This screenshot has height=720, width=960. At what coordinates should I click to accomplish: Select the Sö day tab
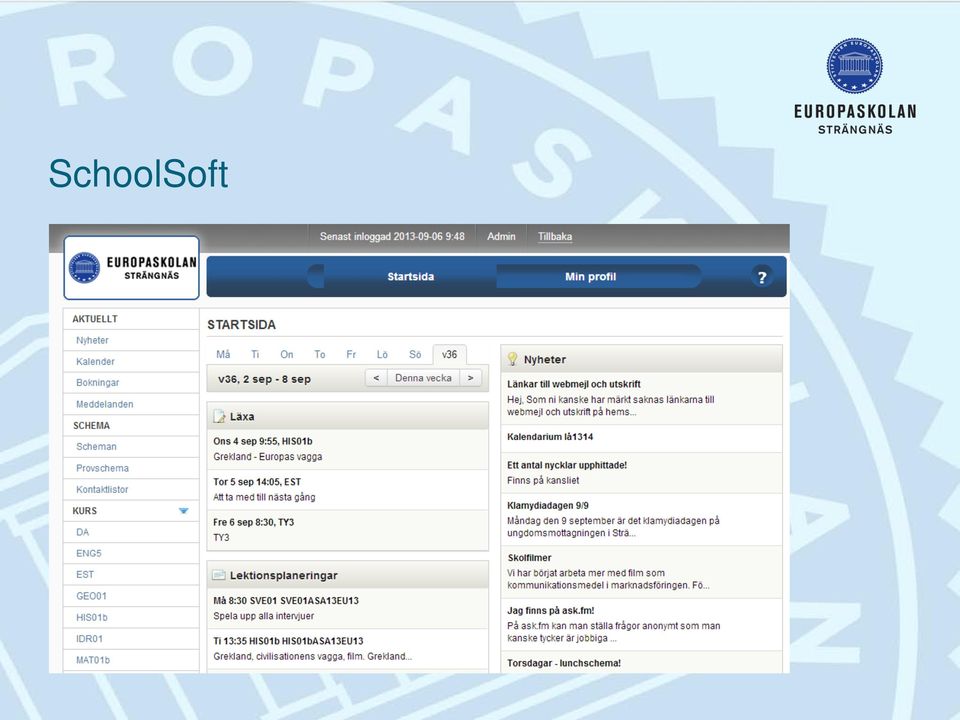click(x=415, y=354)
